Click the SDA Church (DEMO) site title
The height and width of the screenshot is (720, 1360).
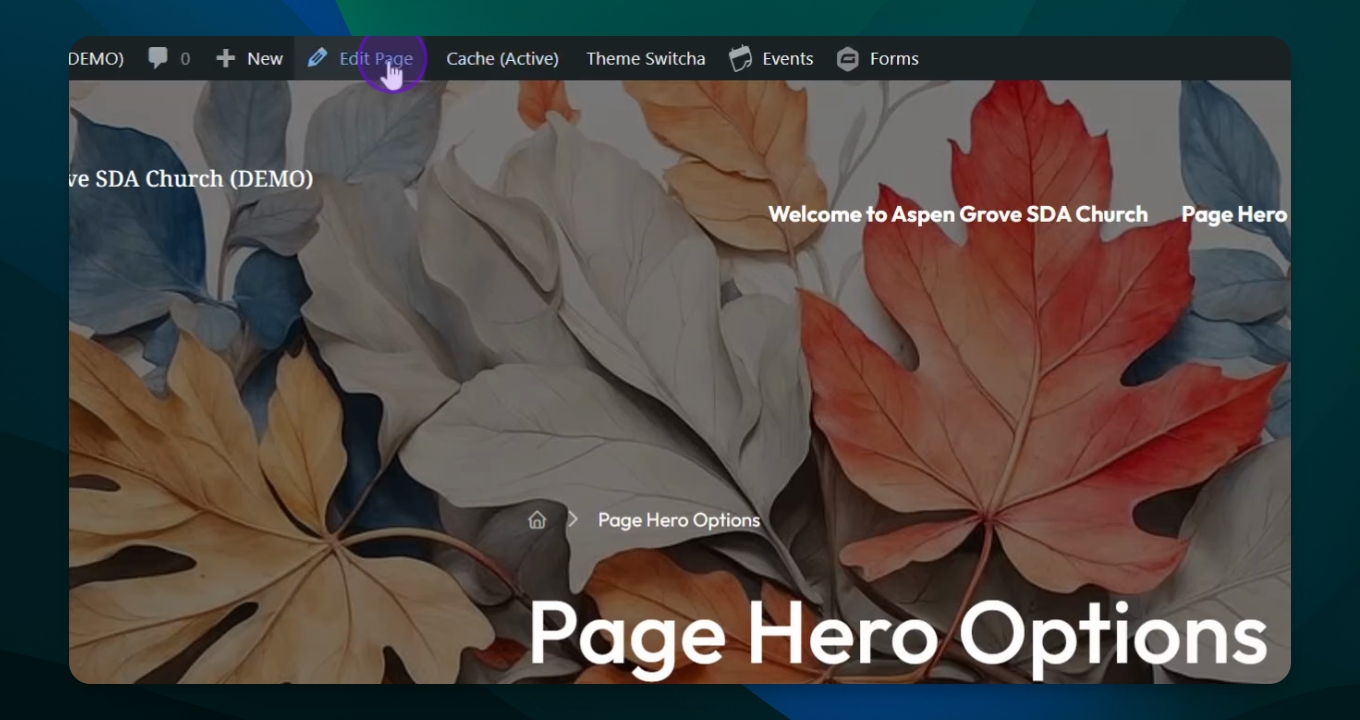click(191, 179)
